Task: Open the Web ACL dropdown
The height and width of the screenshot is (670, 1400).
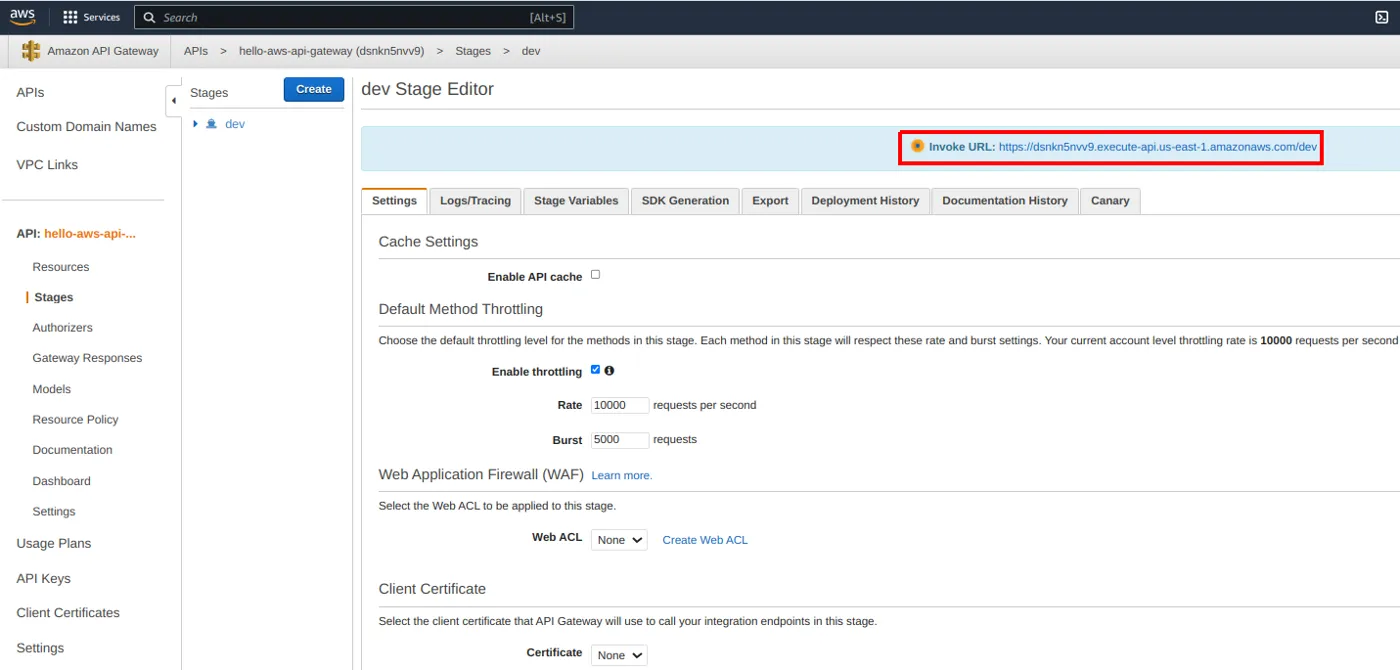Action: (619, 540)
